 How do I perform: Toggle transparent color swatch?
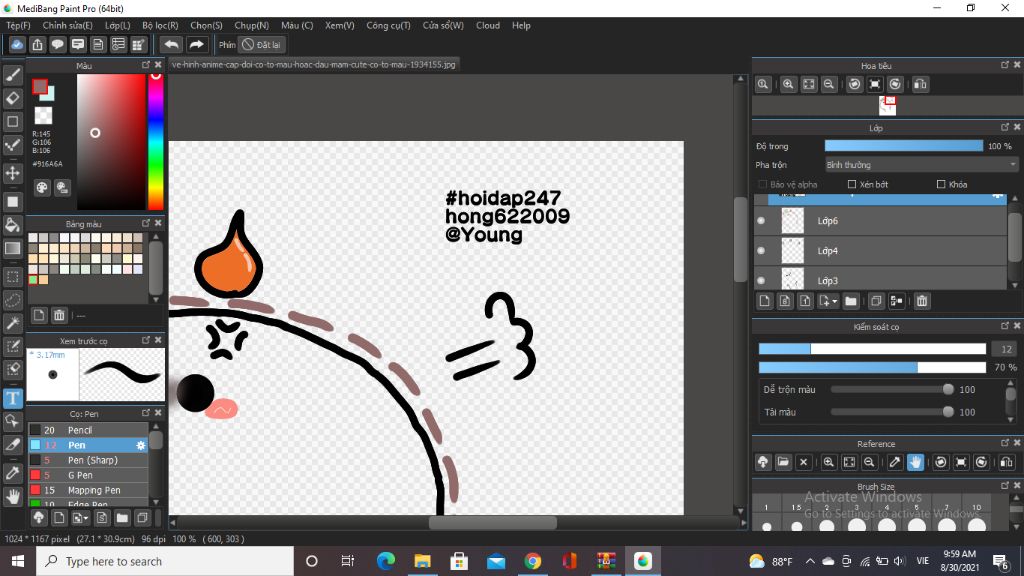(43, 116)
